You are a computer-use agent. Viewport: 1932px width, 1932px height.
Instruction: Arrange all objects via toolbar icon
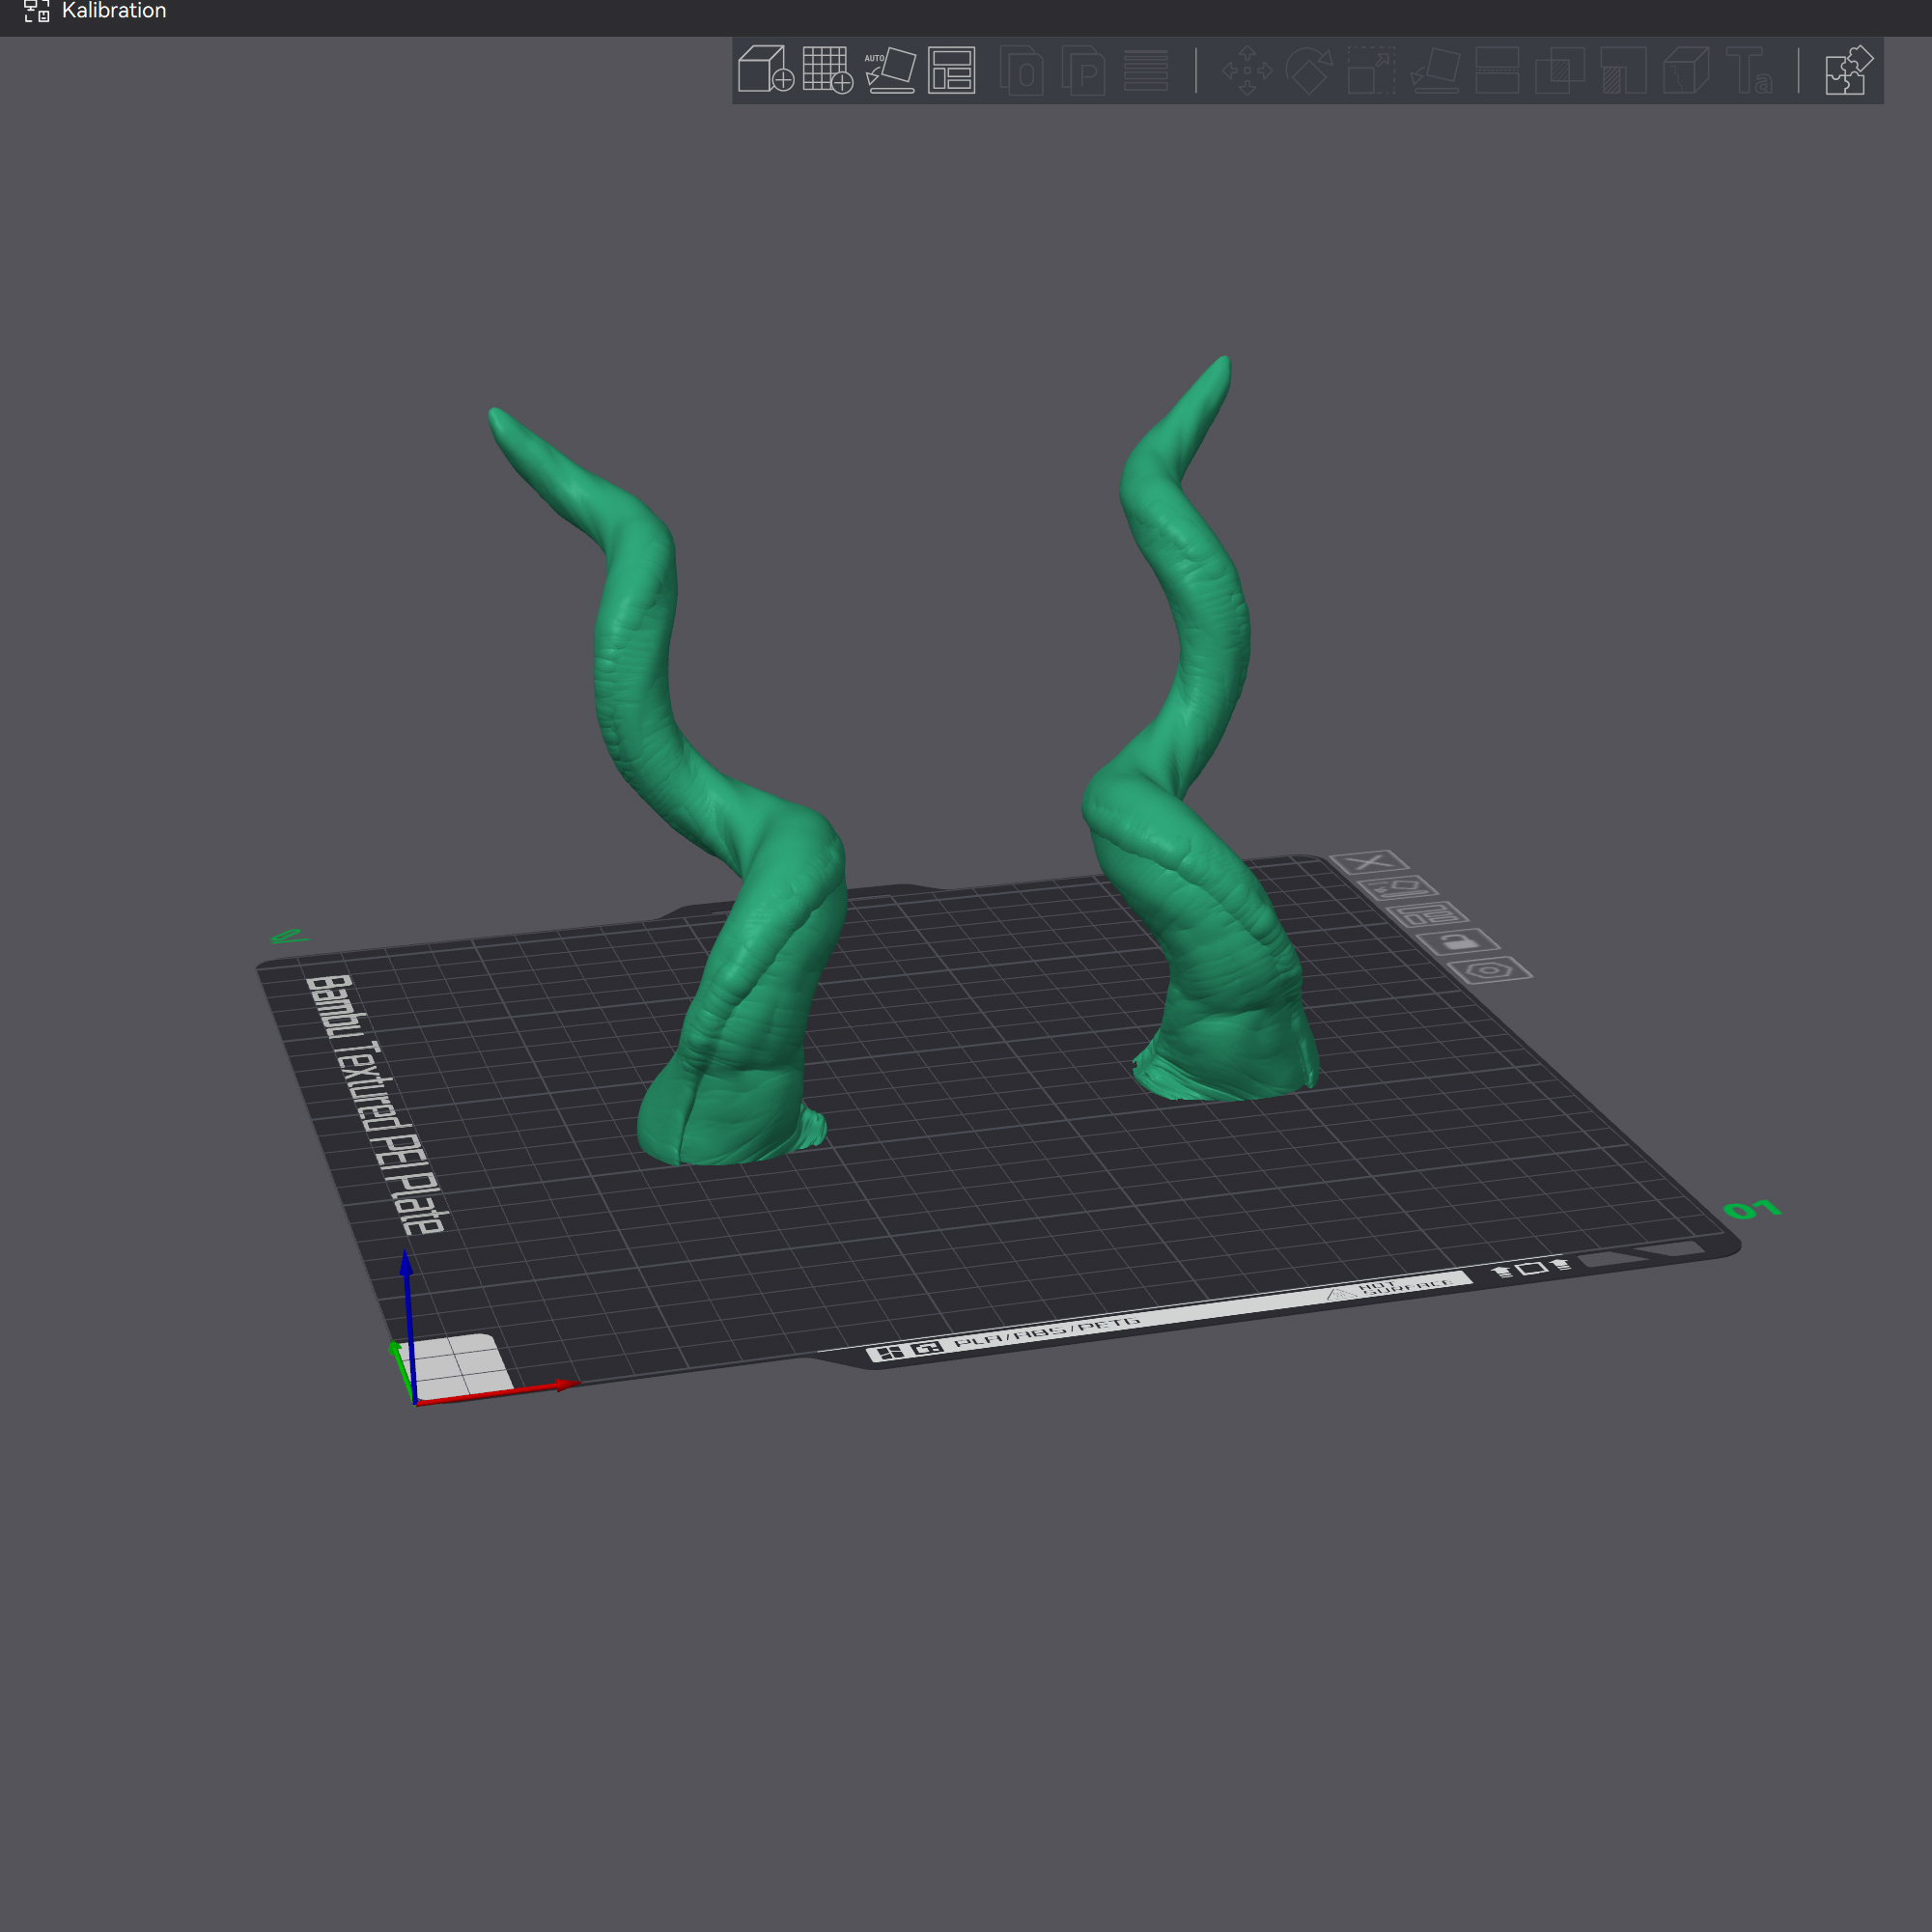click(x=951, y=70)
